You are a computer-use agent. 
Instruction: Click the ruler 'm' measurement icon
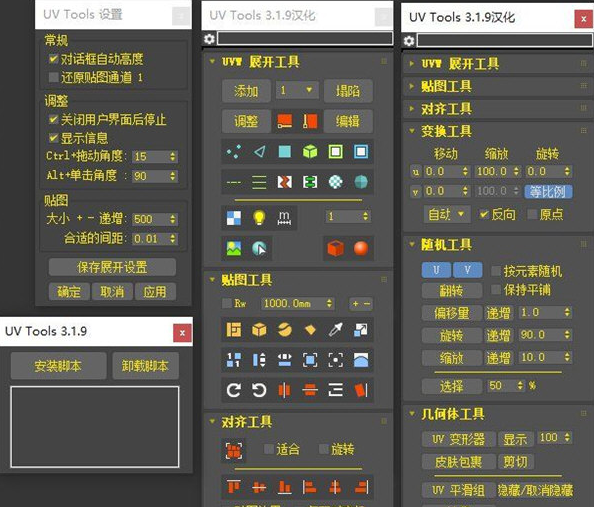click(284, 218)
